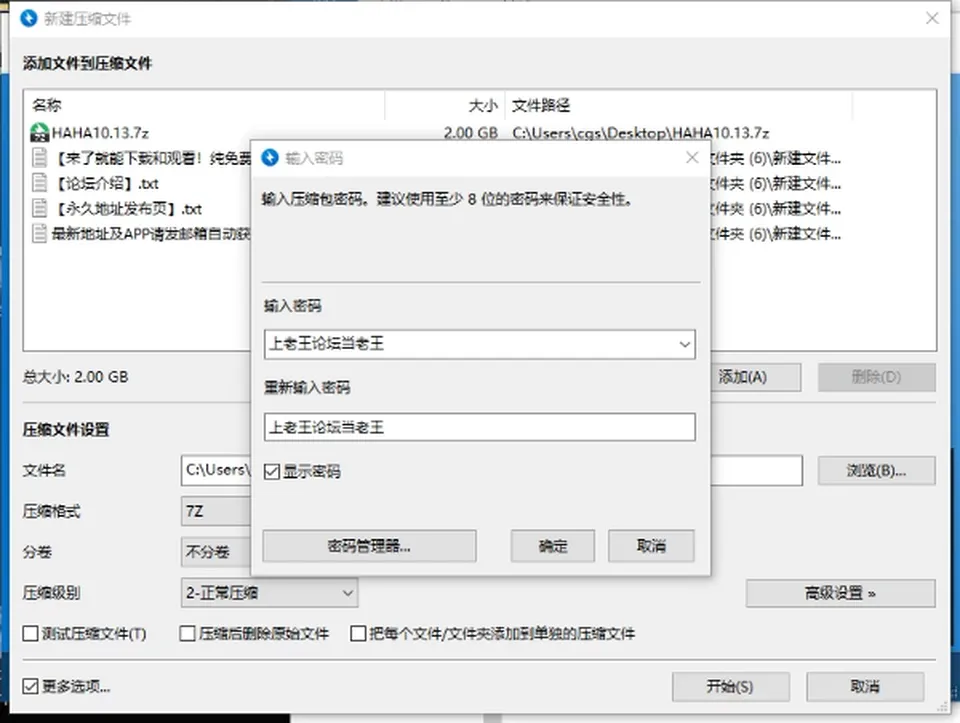Confirm the password with 确定
Image resolution: width=960 pixels, height=723 pixels.
[x=553, y=545]
